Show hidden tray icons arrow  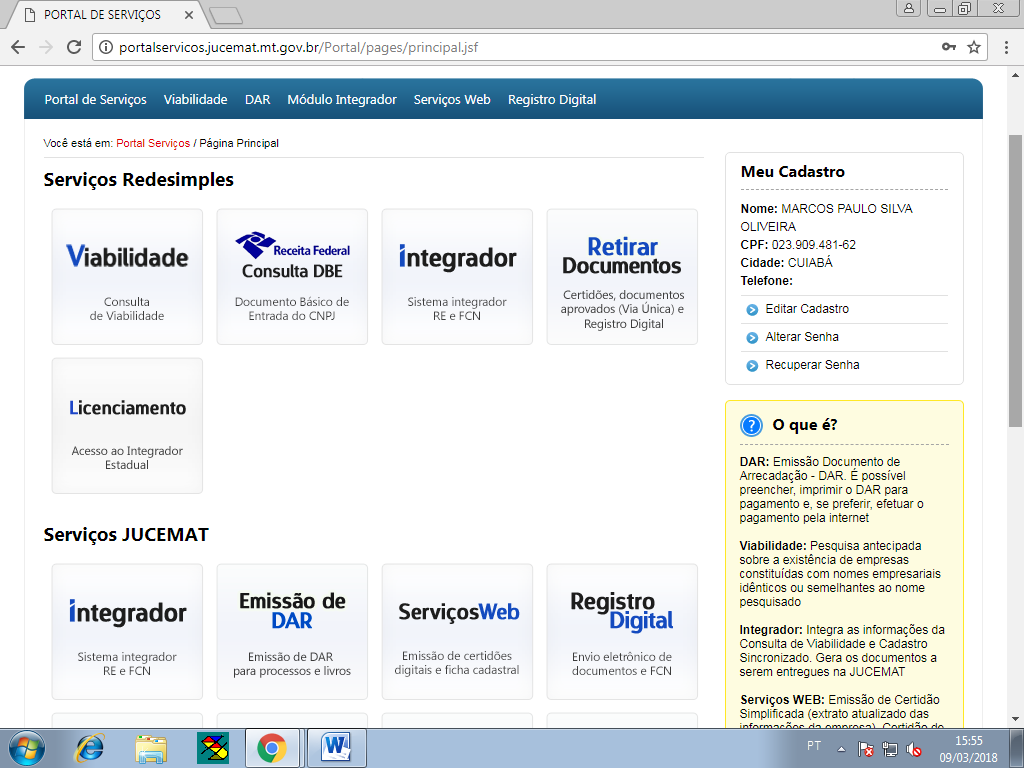click(841, 749)
